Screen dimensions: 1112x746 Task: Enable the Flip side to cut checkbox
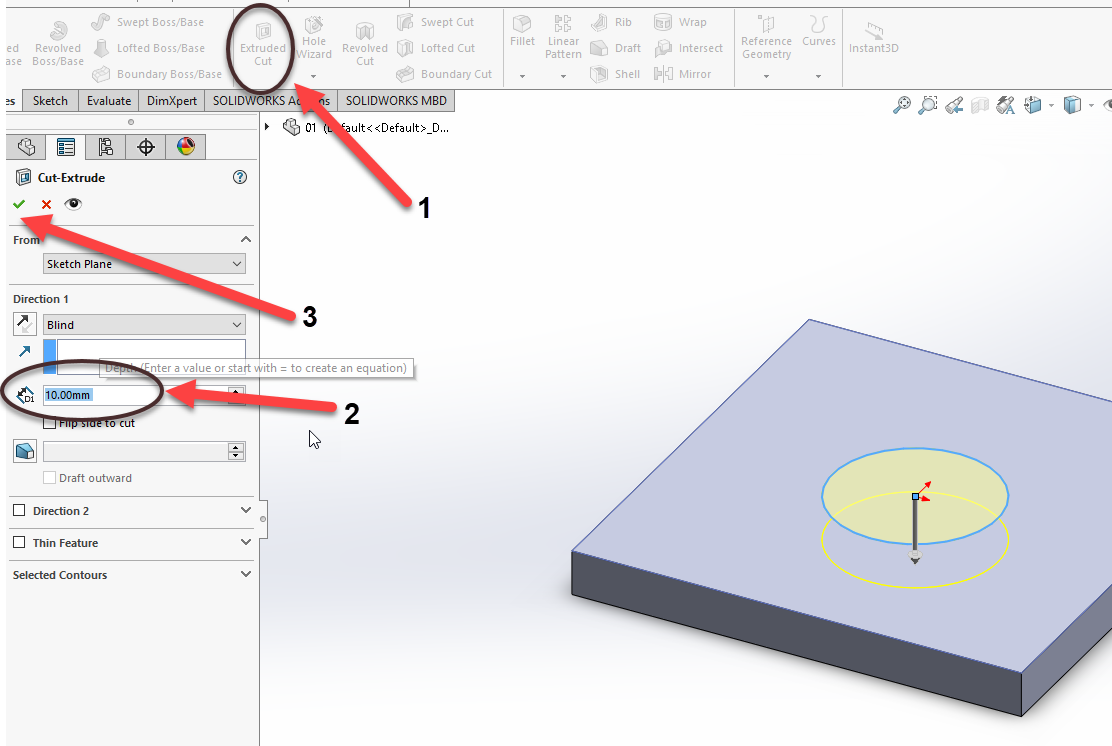coord(47,422)
